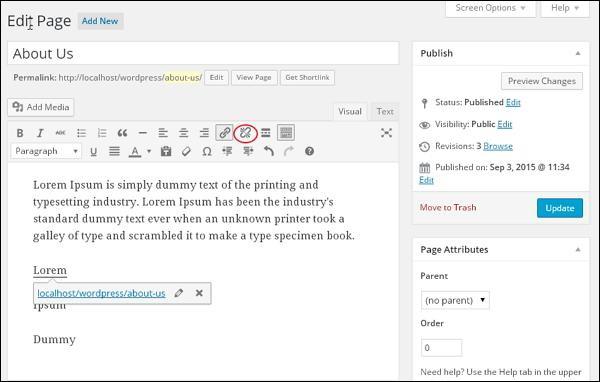Undo the last edit

coord(269,152)
